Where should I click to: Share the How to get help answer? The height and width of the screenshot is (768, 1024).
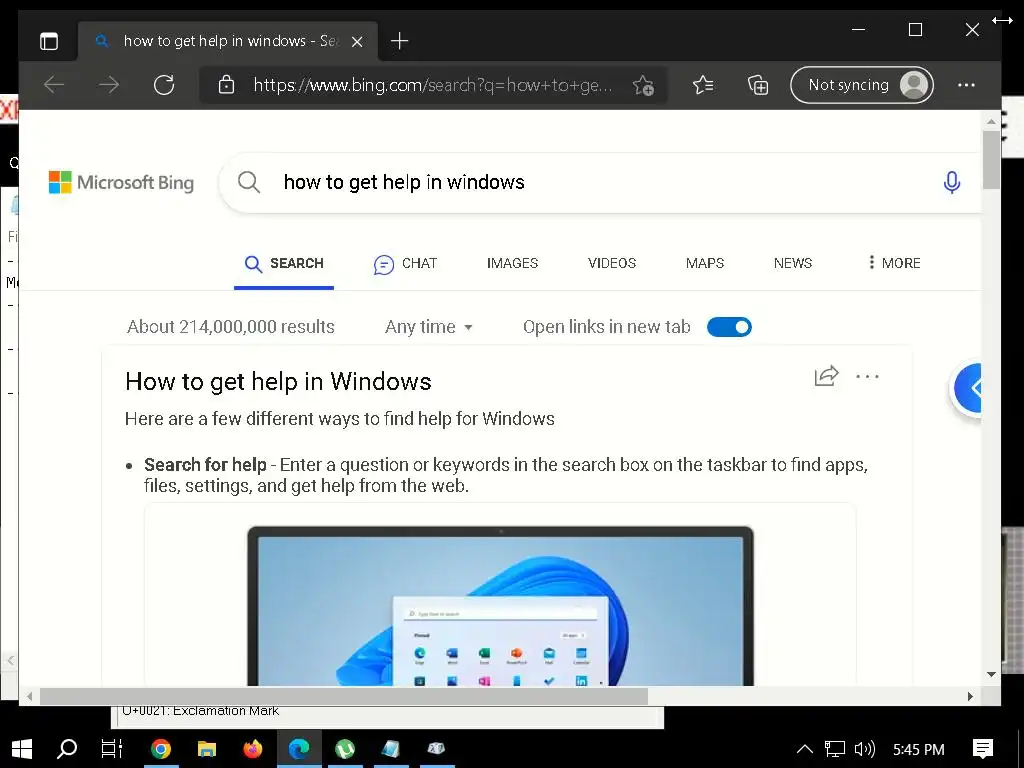[826, 376]
